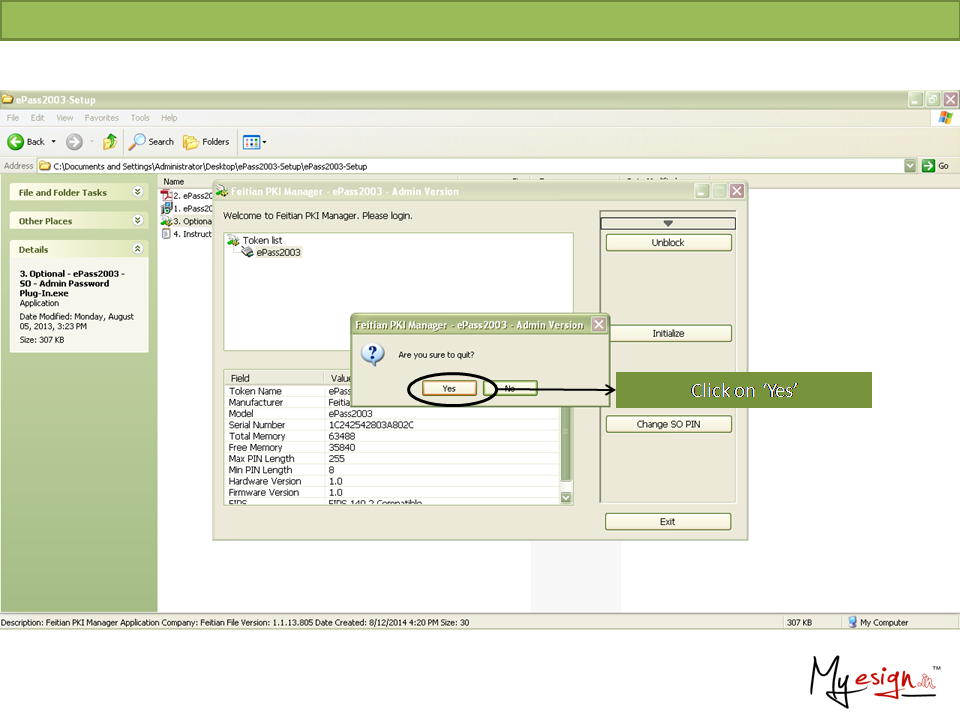
Task: Close the quit confirmation dialog with X
Action: pyautogui.click(x=598, y=325)
